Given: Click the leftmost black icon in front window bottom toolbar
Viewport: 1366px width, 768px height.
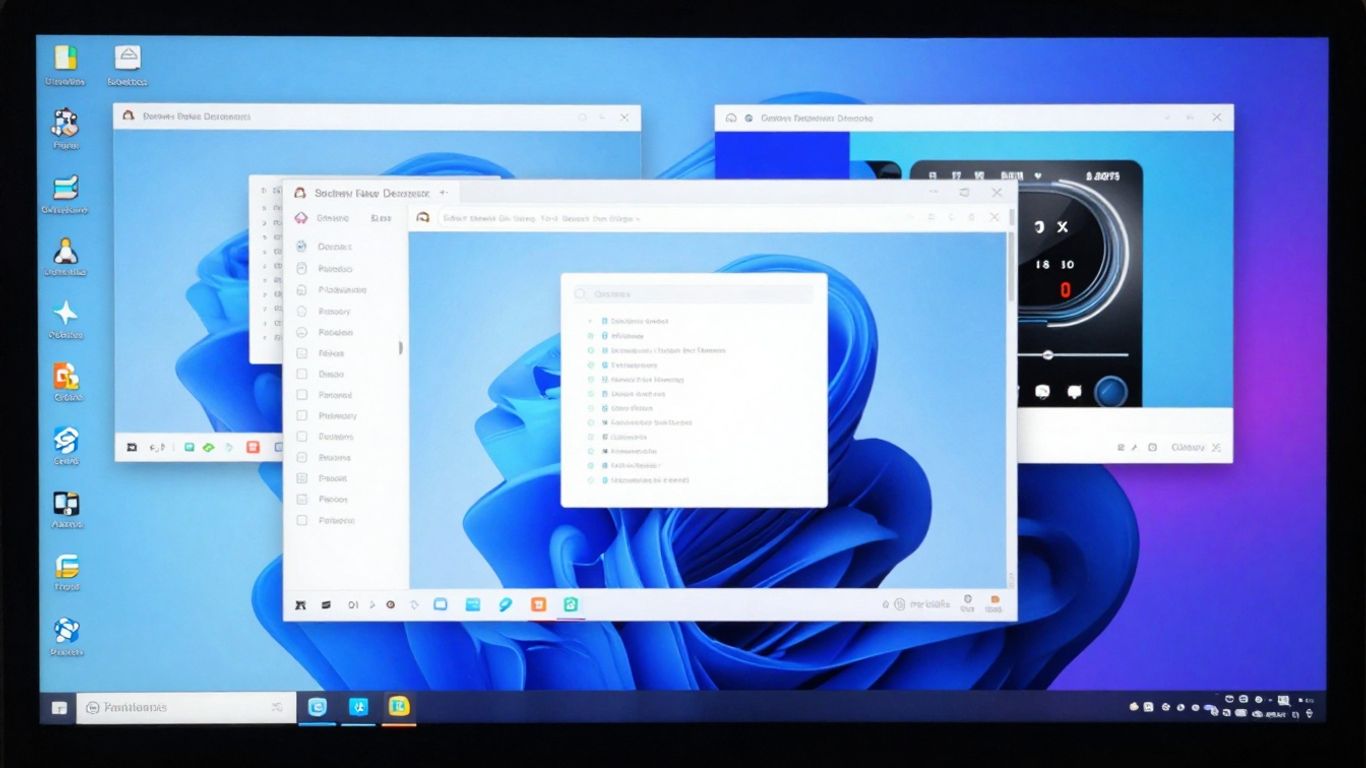Looking at the screenshot, I should (299, 605).
